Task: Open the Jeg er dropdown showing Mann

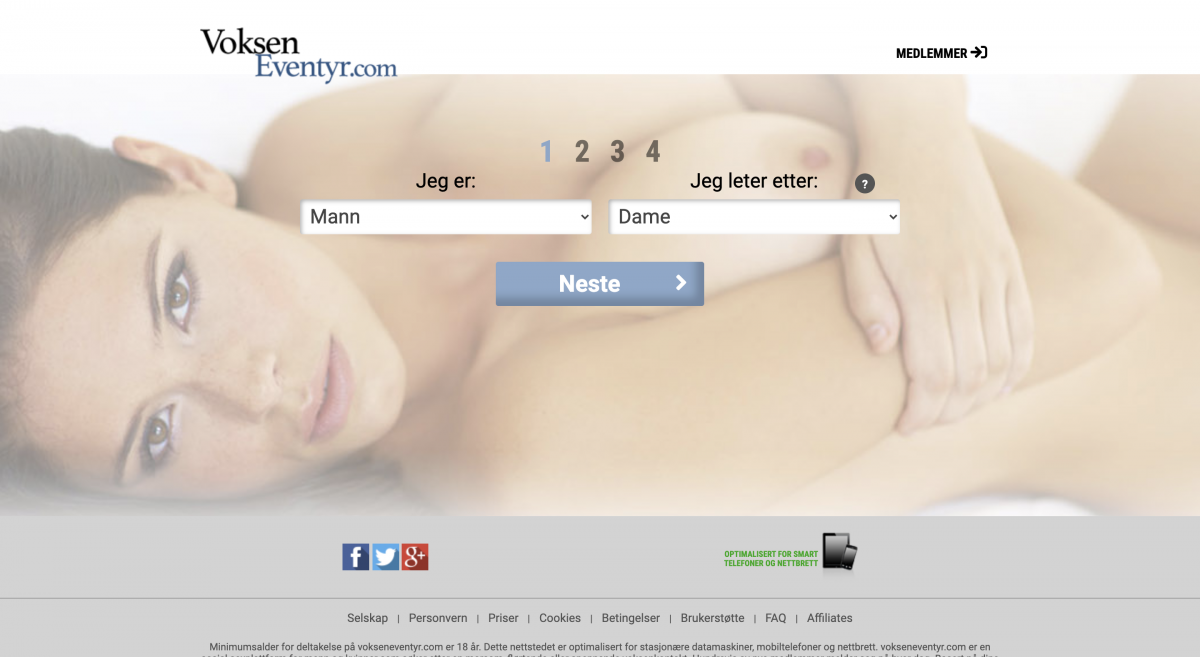Action: coord(446,216)
